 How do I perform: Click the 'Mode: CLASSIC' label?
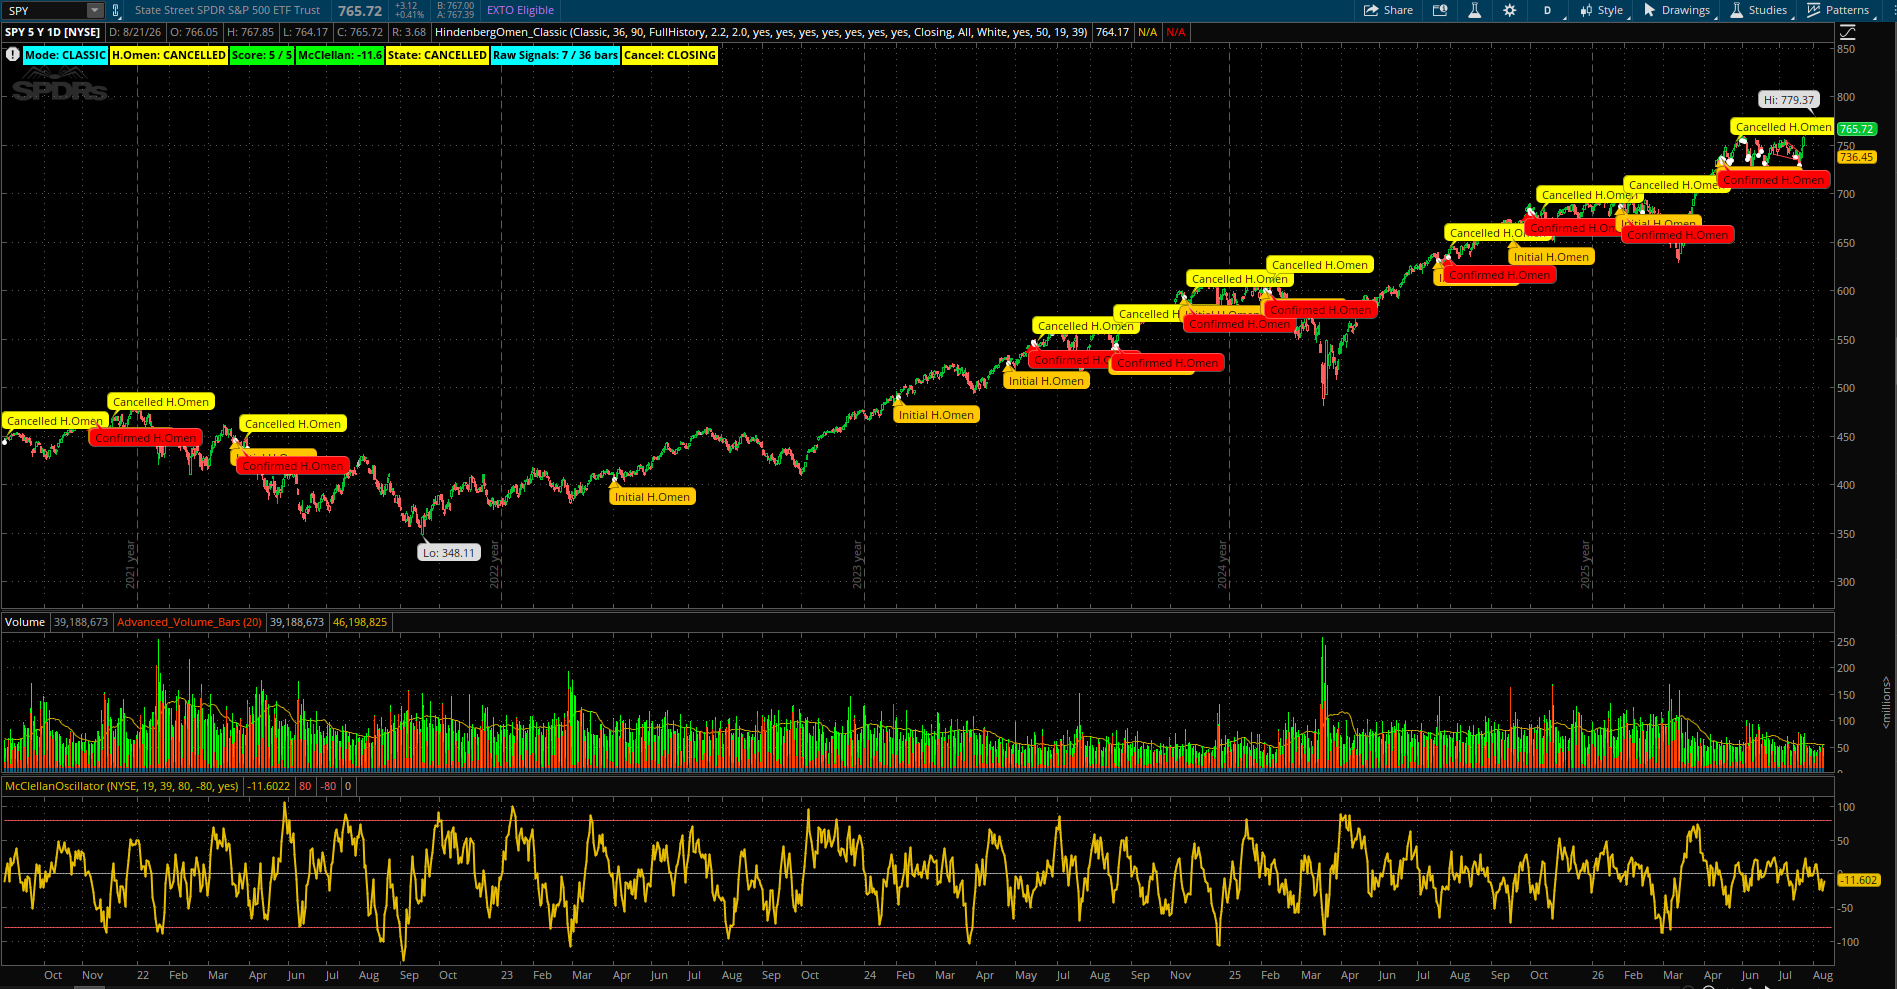[65, 55]
